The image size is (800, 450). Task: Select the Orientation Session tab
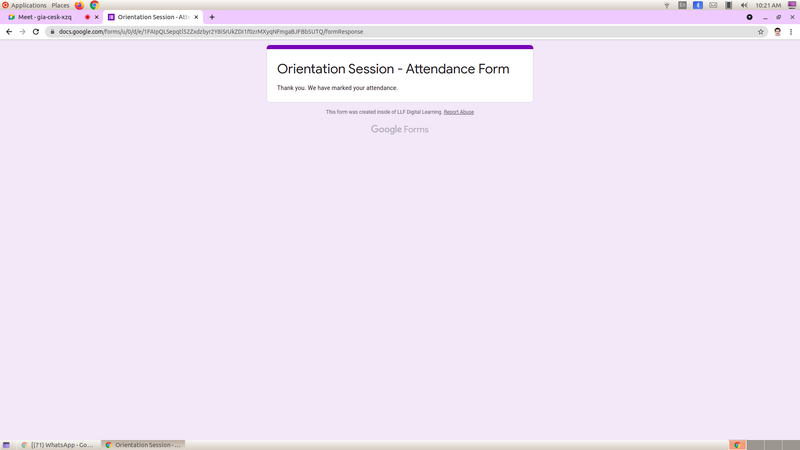tap(153, 17)
